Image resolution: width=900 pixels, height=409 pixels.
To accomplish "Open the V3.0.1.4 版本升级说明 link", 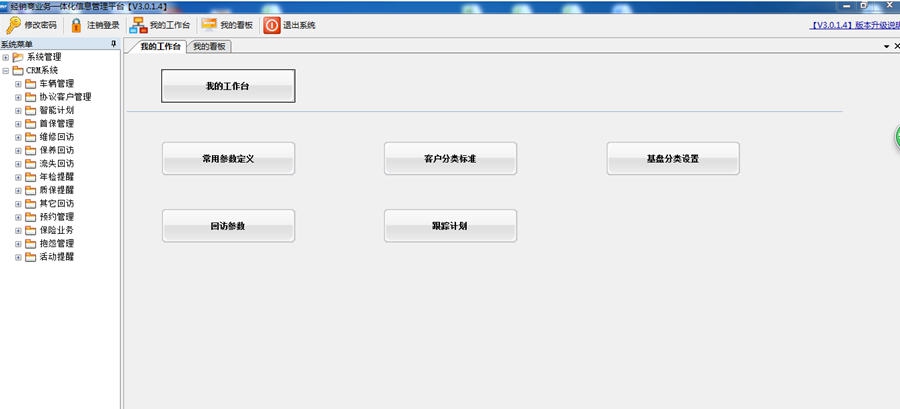I will tap(855, 25).
